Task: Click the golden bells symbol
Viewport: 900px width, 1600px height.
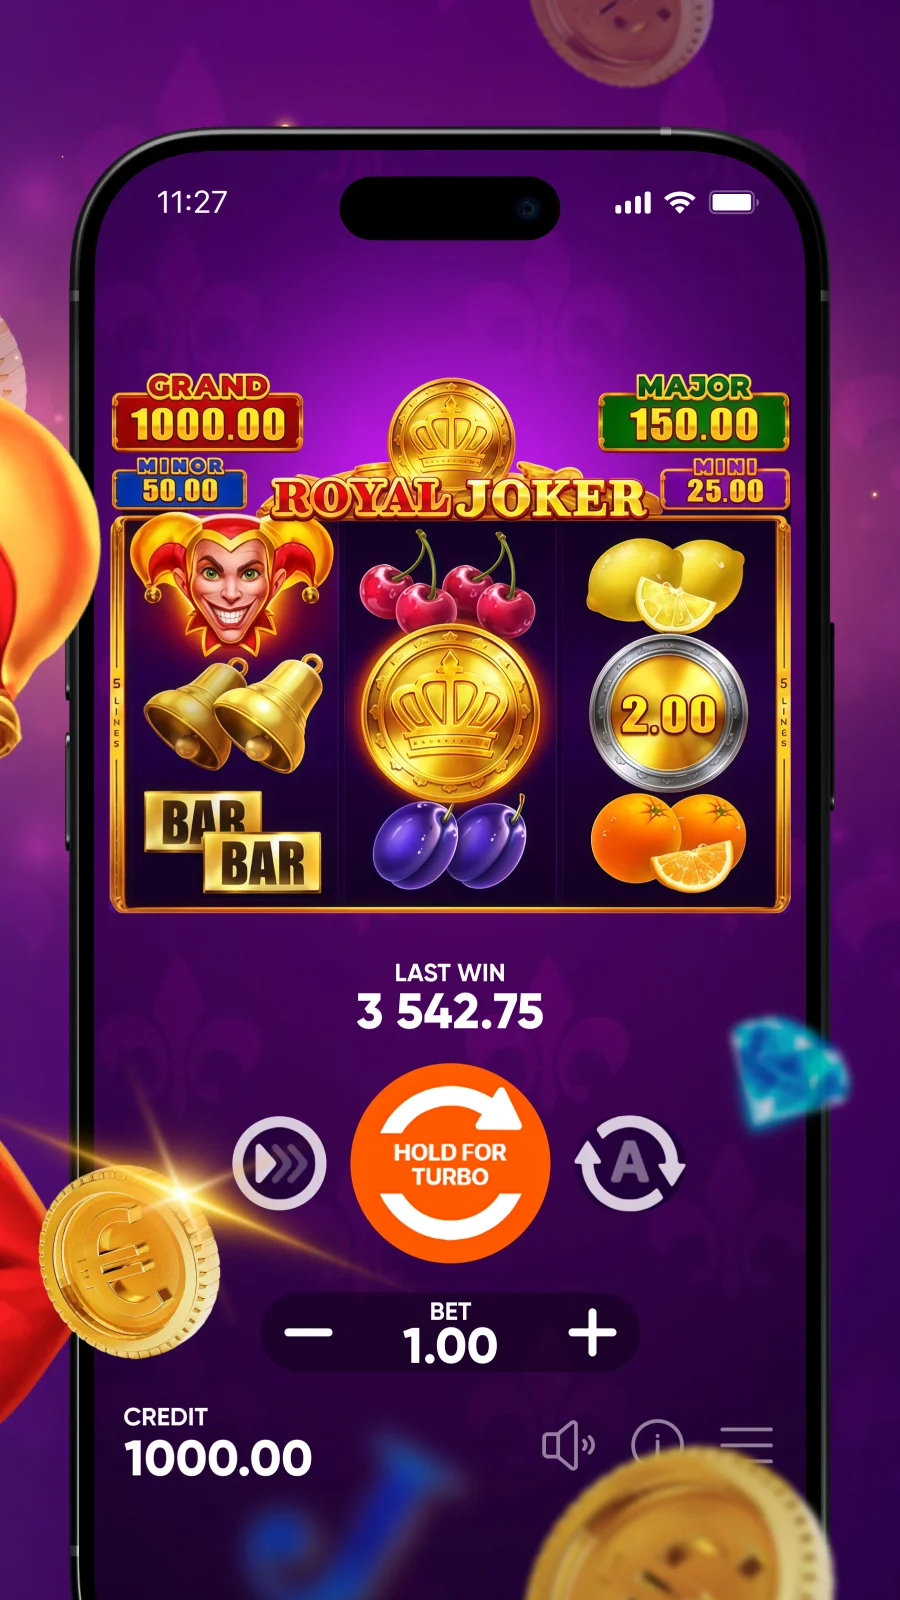Action: 236,713
